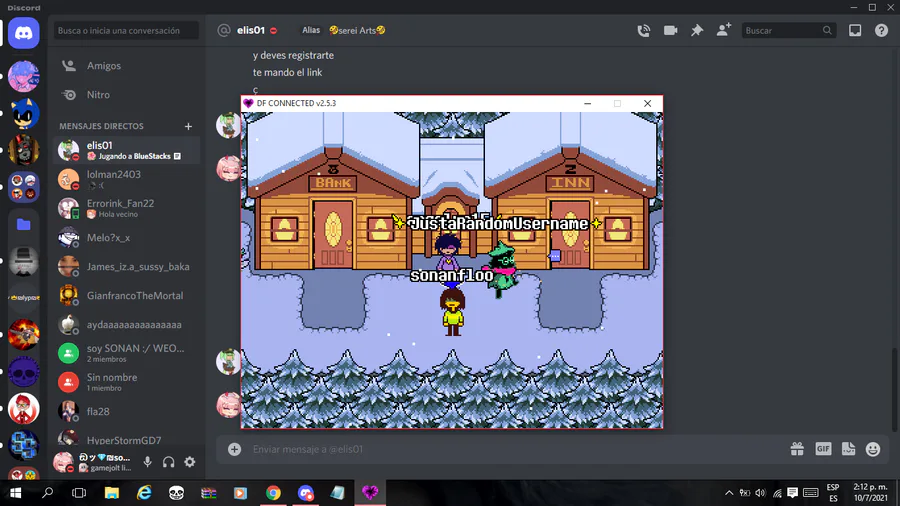Click own user avatar in bottom panel
Image resolution: width=900 pixels, height=506 pixels.
64,462
